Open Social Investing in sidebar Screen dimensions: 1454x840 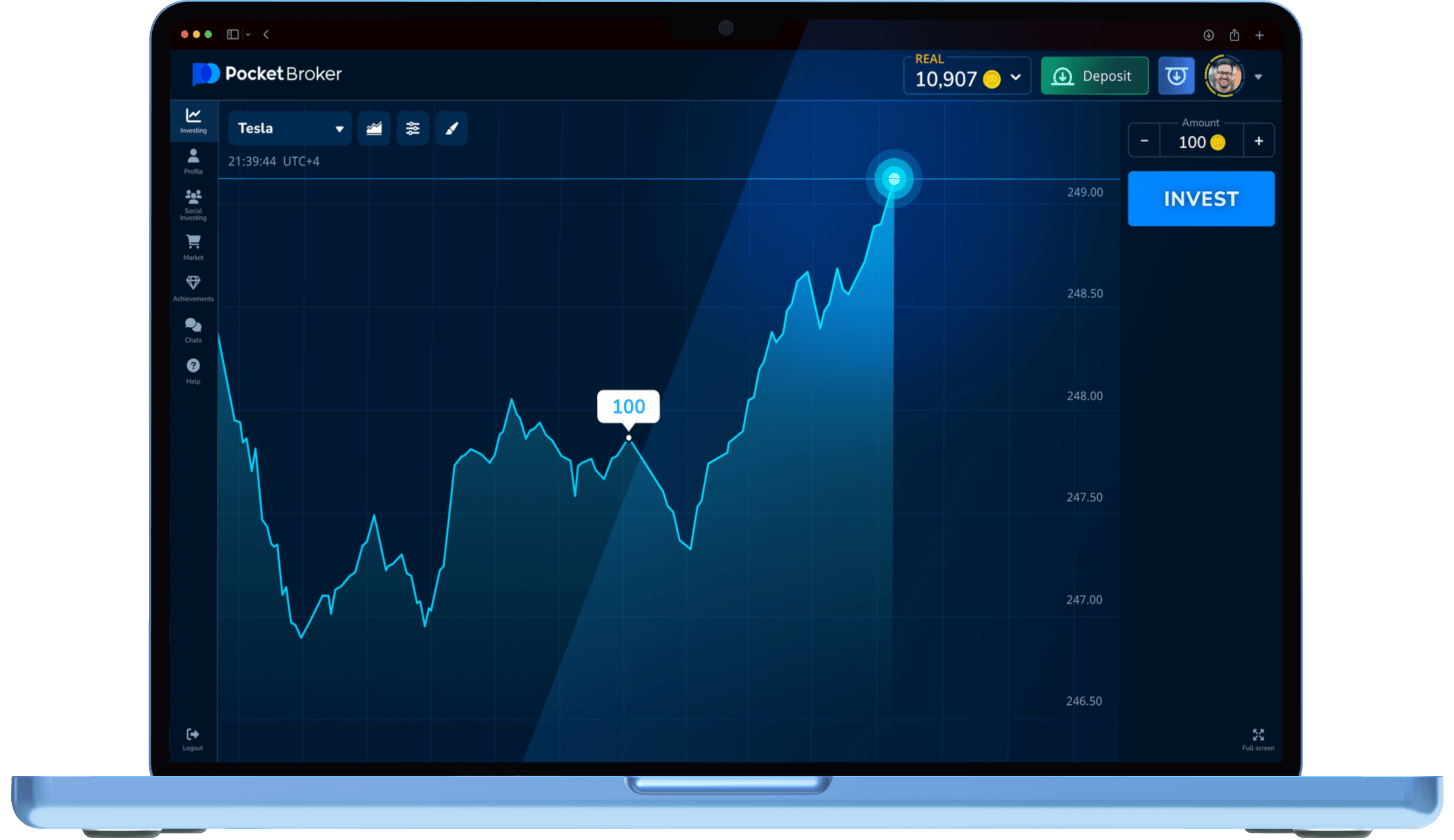(193, 203)
